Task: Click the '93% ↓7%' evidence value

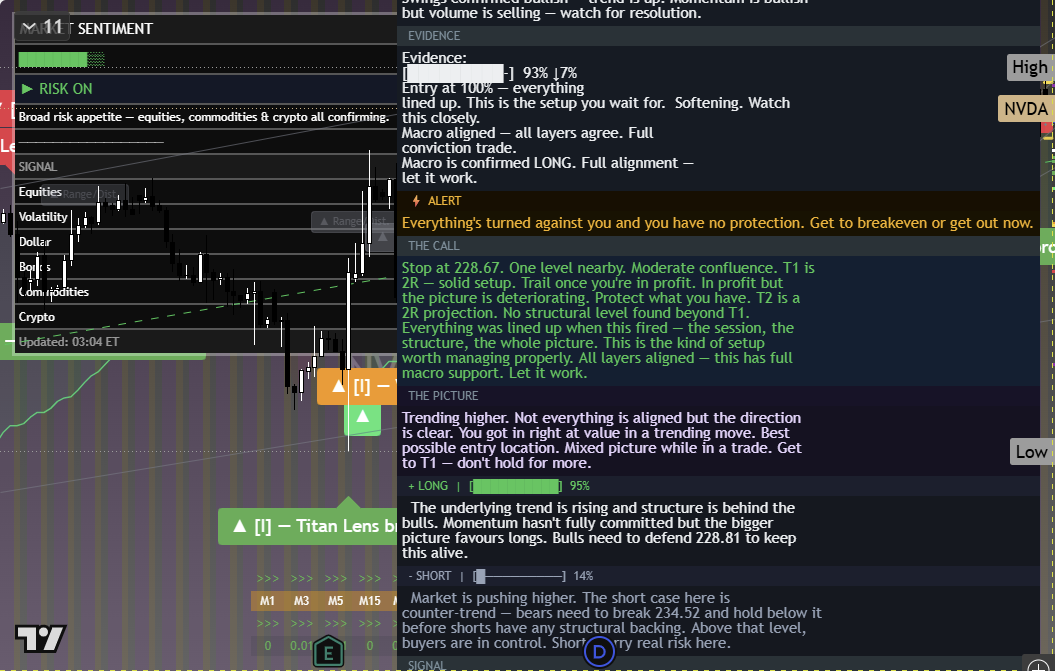Action: tap(550, 73)
